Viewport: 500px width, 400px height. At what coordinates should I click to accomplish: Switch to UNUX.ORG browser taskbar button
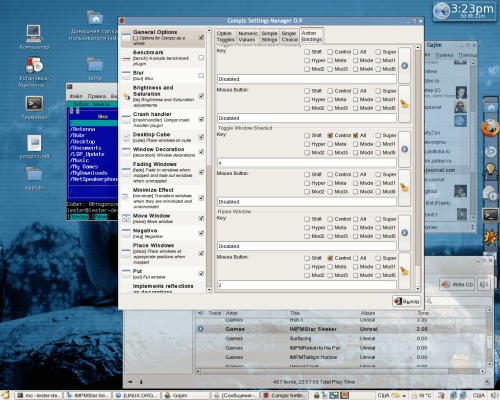point(137,395)
